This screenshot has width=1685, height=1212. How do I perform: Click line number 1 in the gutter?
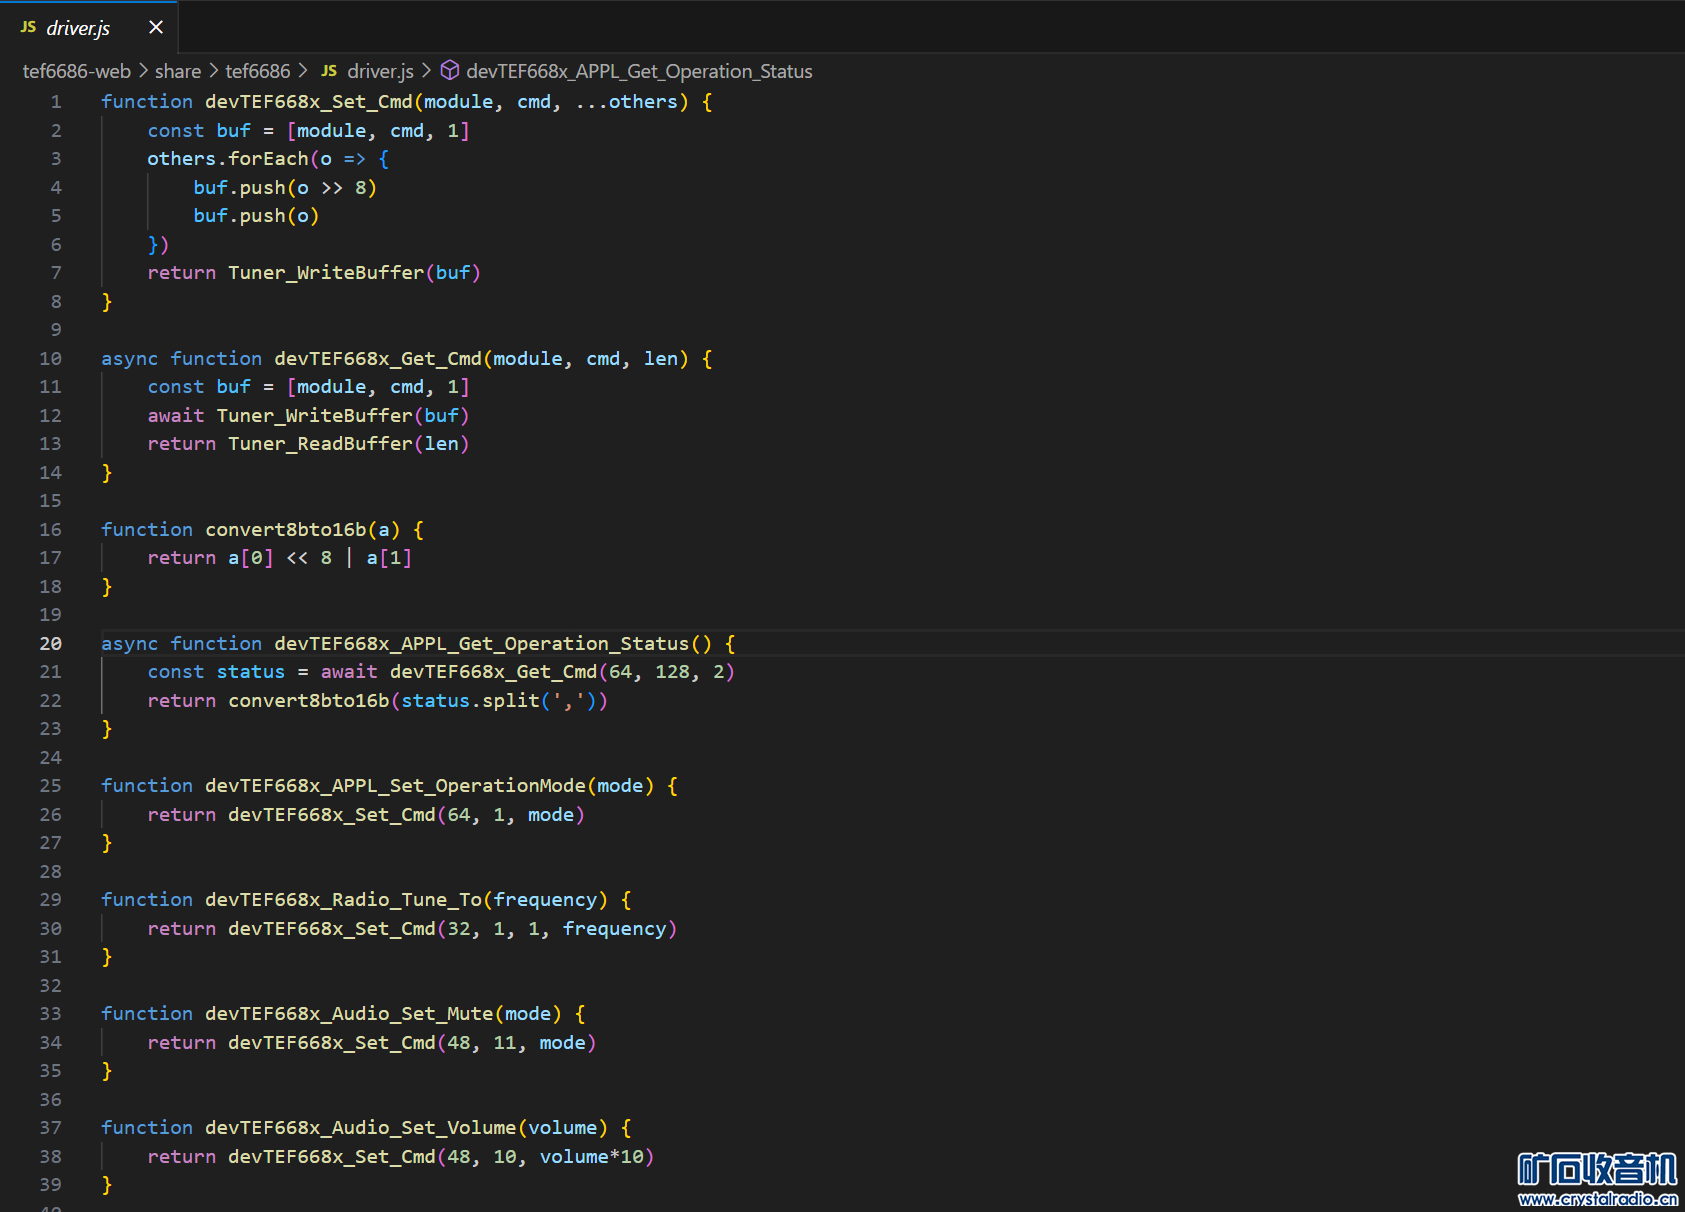(x=56, y=102)
